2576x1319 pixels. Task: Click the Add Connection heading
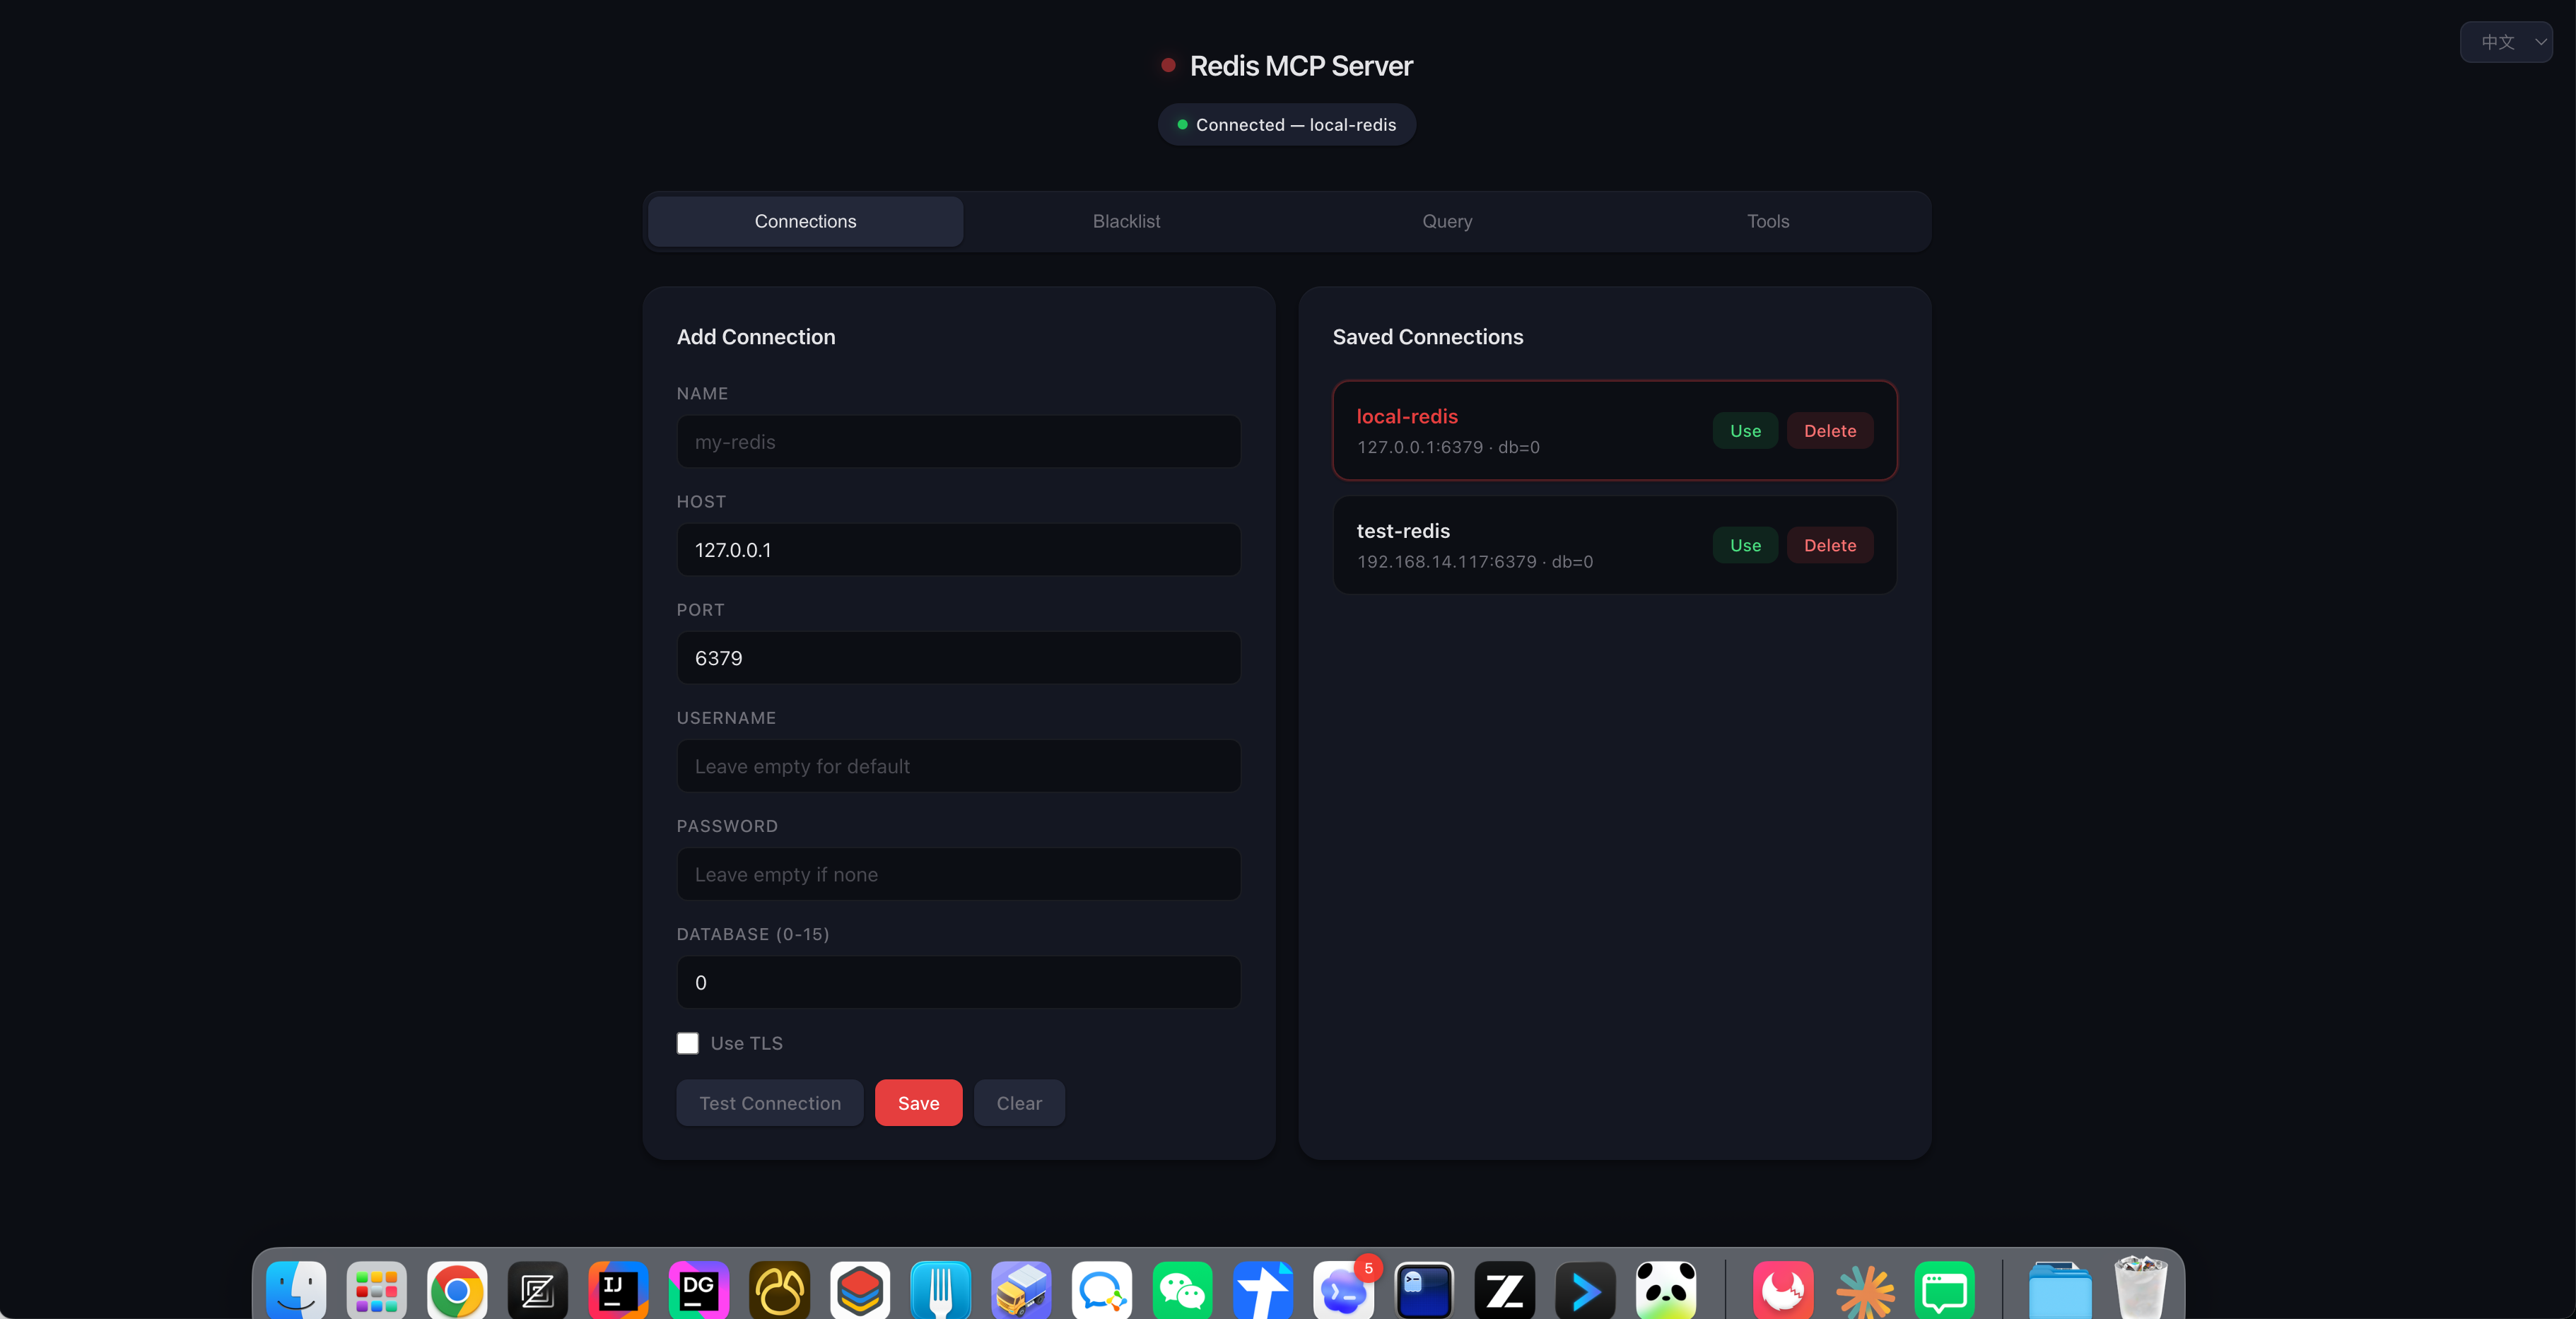pyautogui.click(x=756, y=337)
